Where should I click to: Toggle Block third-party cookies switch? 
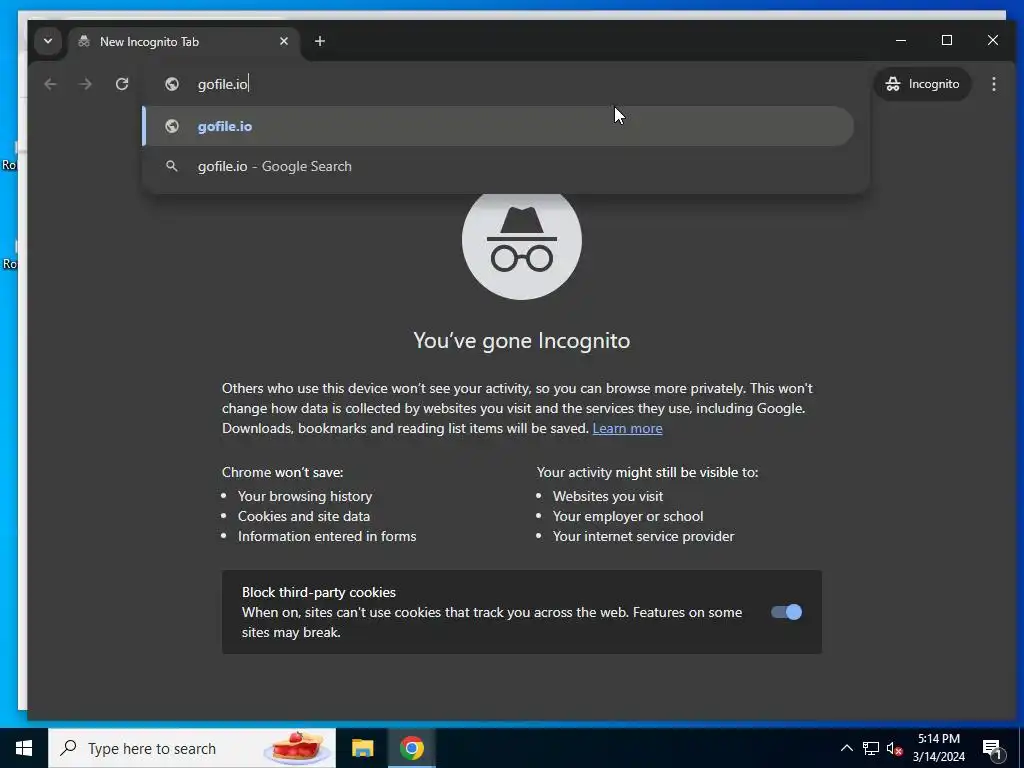point(786,612)
